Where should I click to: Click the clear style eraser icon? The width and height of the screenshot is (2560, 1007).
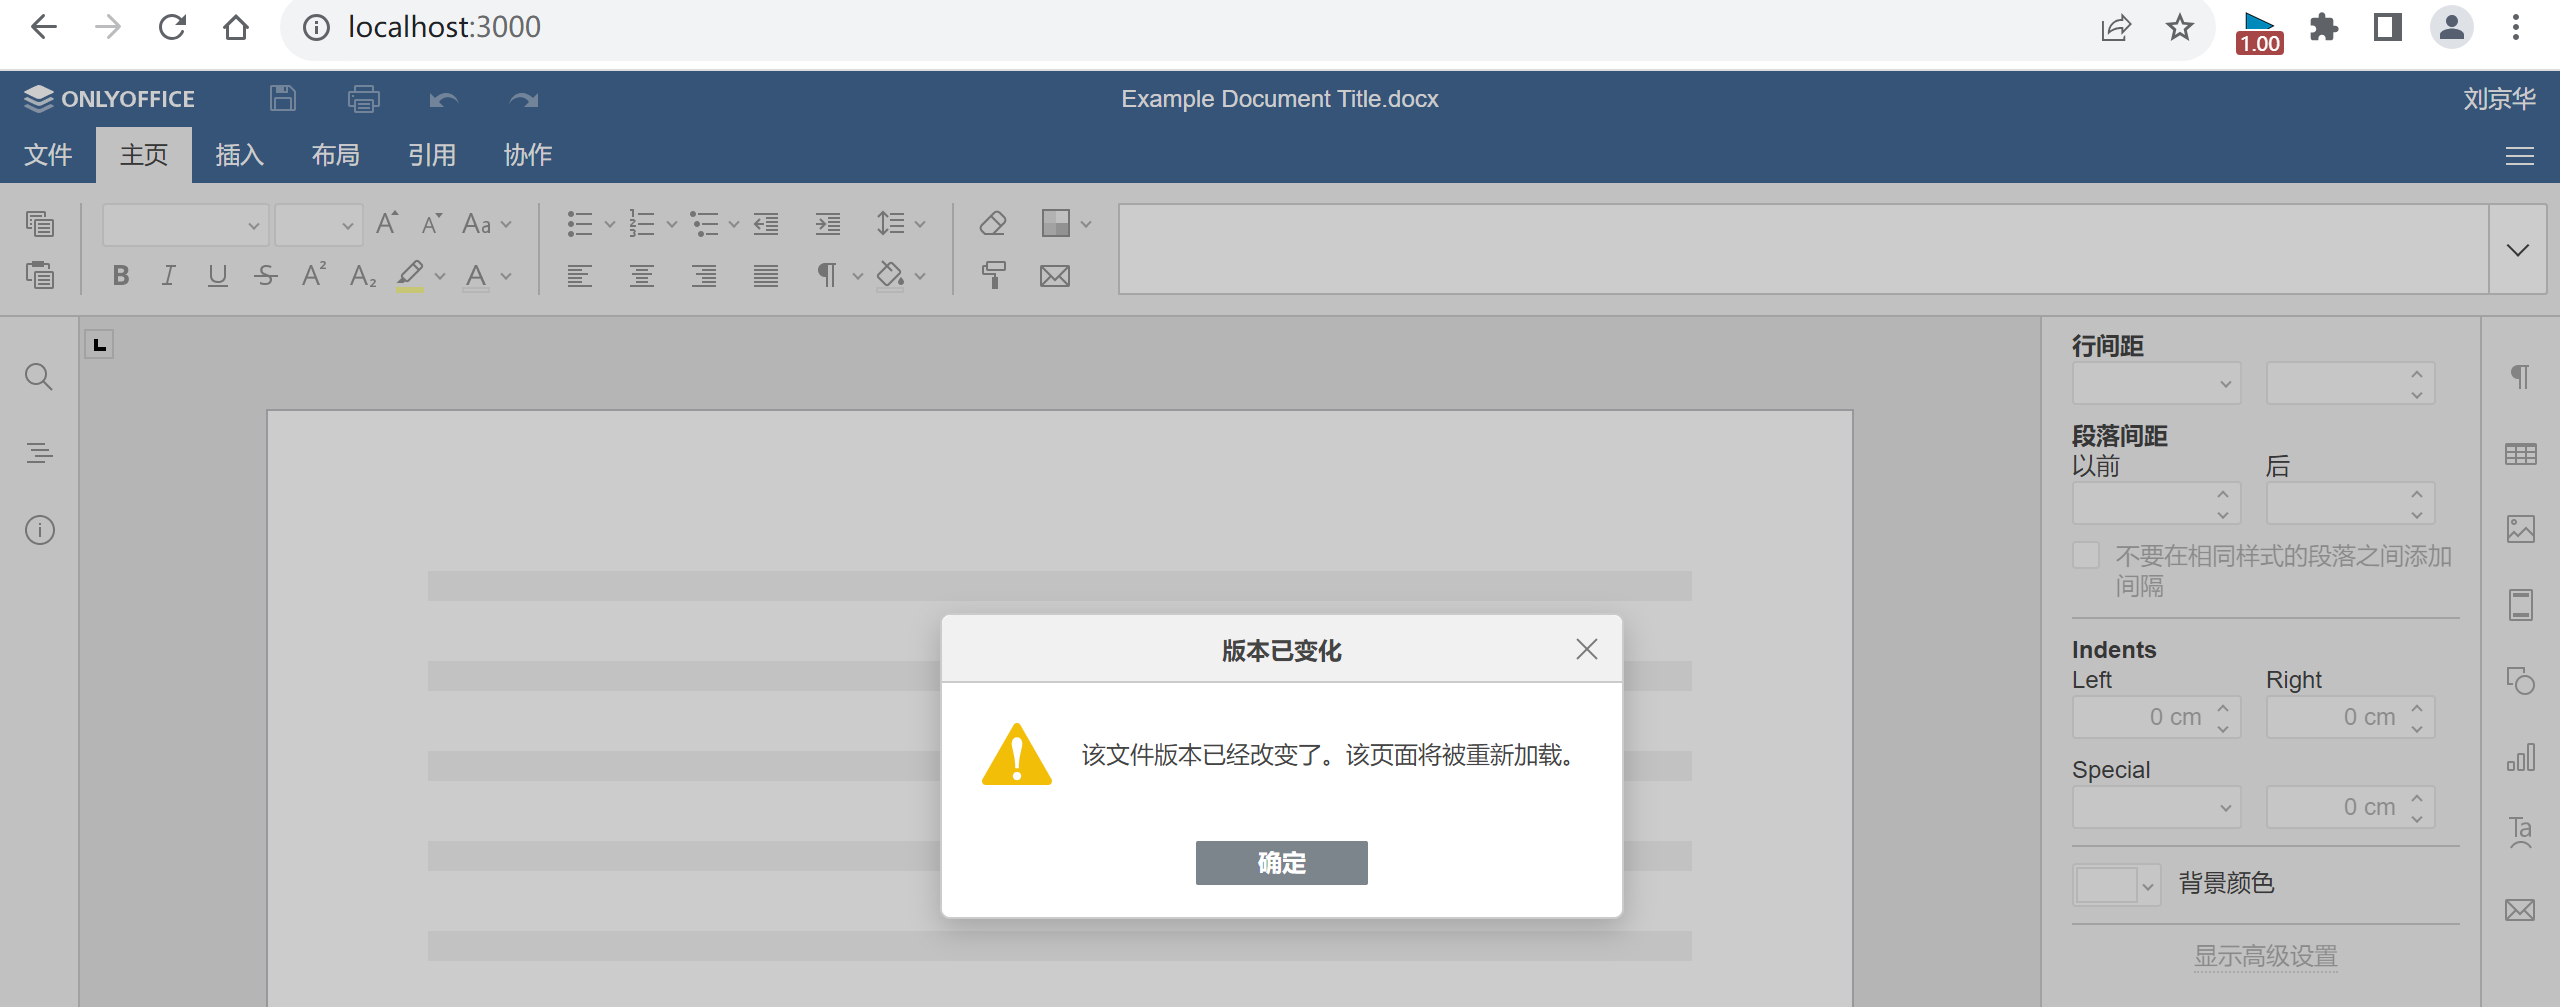pyautogui.click(x=993, y=223)
